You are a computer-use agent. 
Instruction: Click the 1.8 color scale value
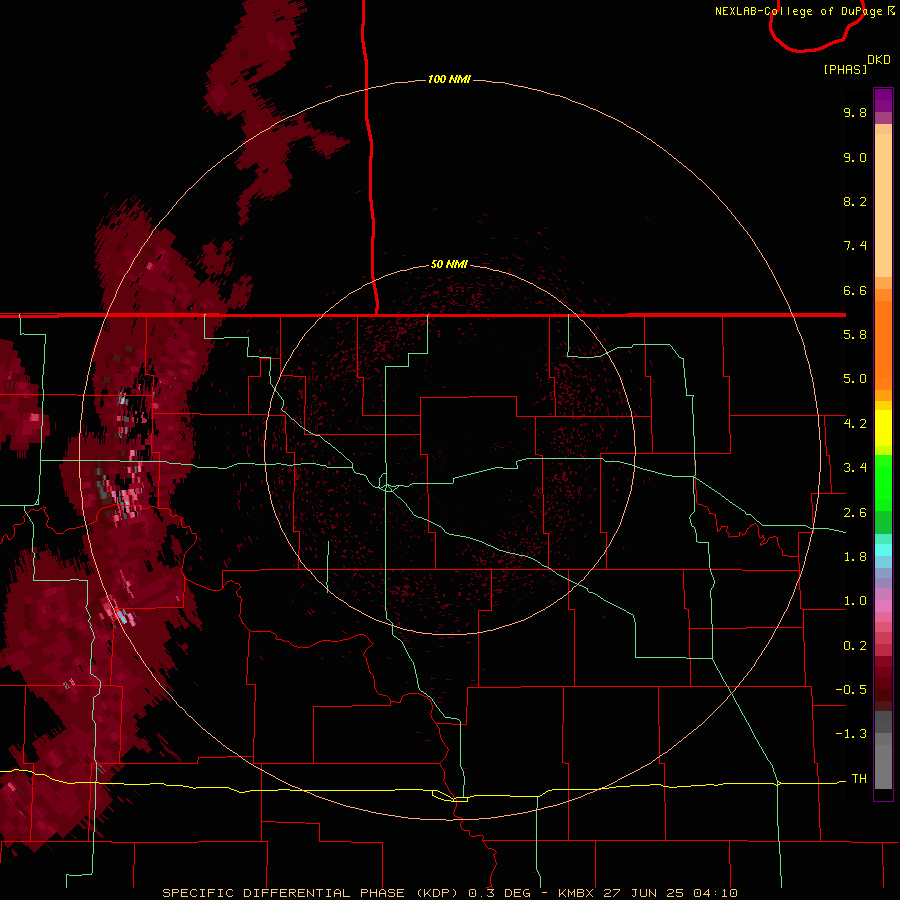(855, 557)
